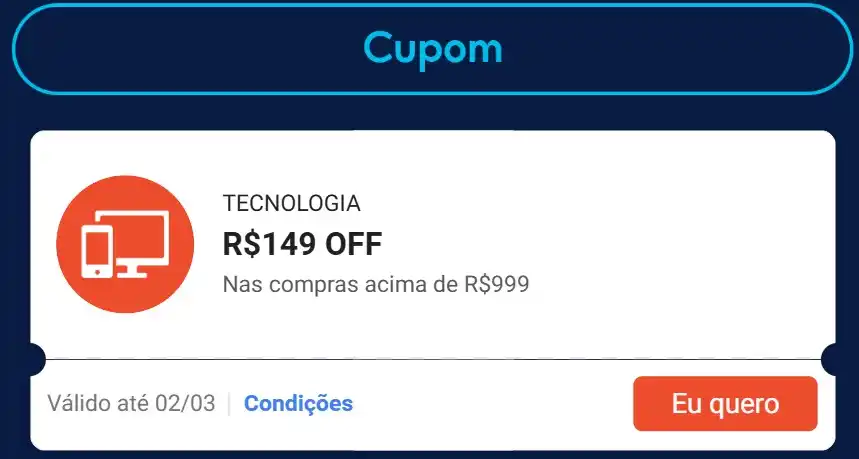859x459 pixels.
Task: Click the word Cupom in the header
Action: click(x=433, y=48)
